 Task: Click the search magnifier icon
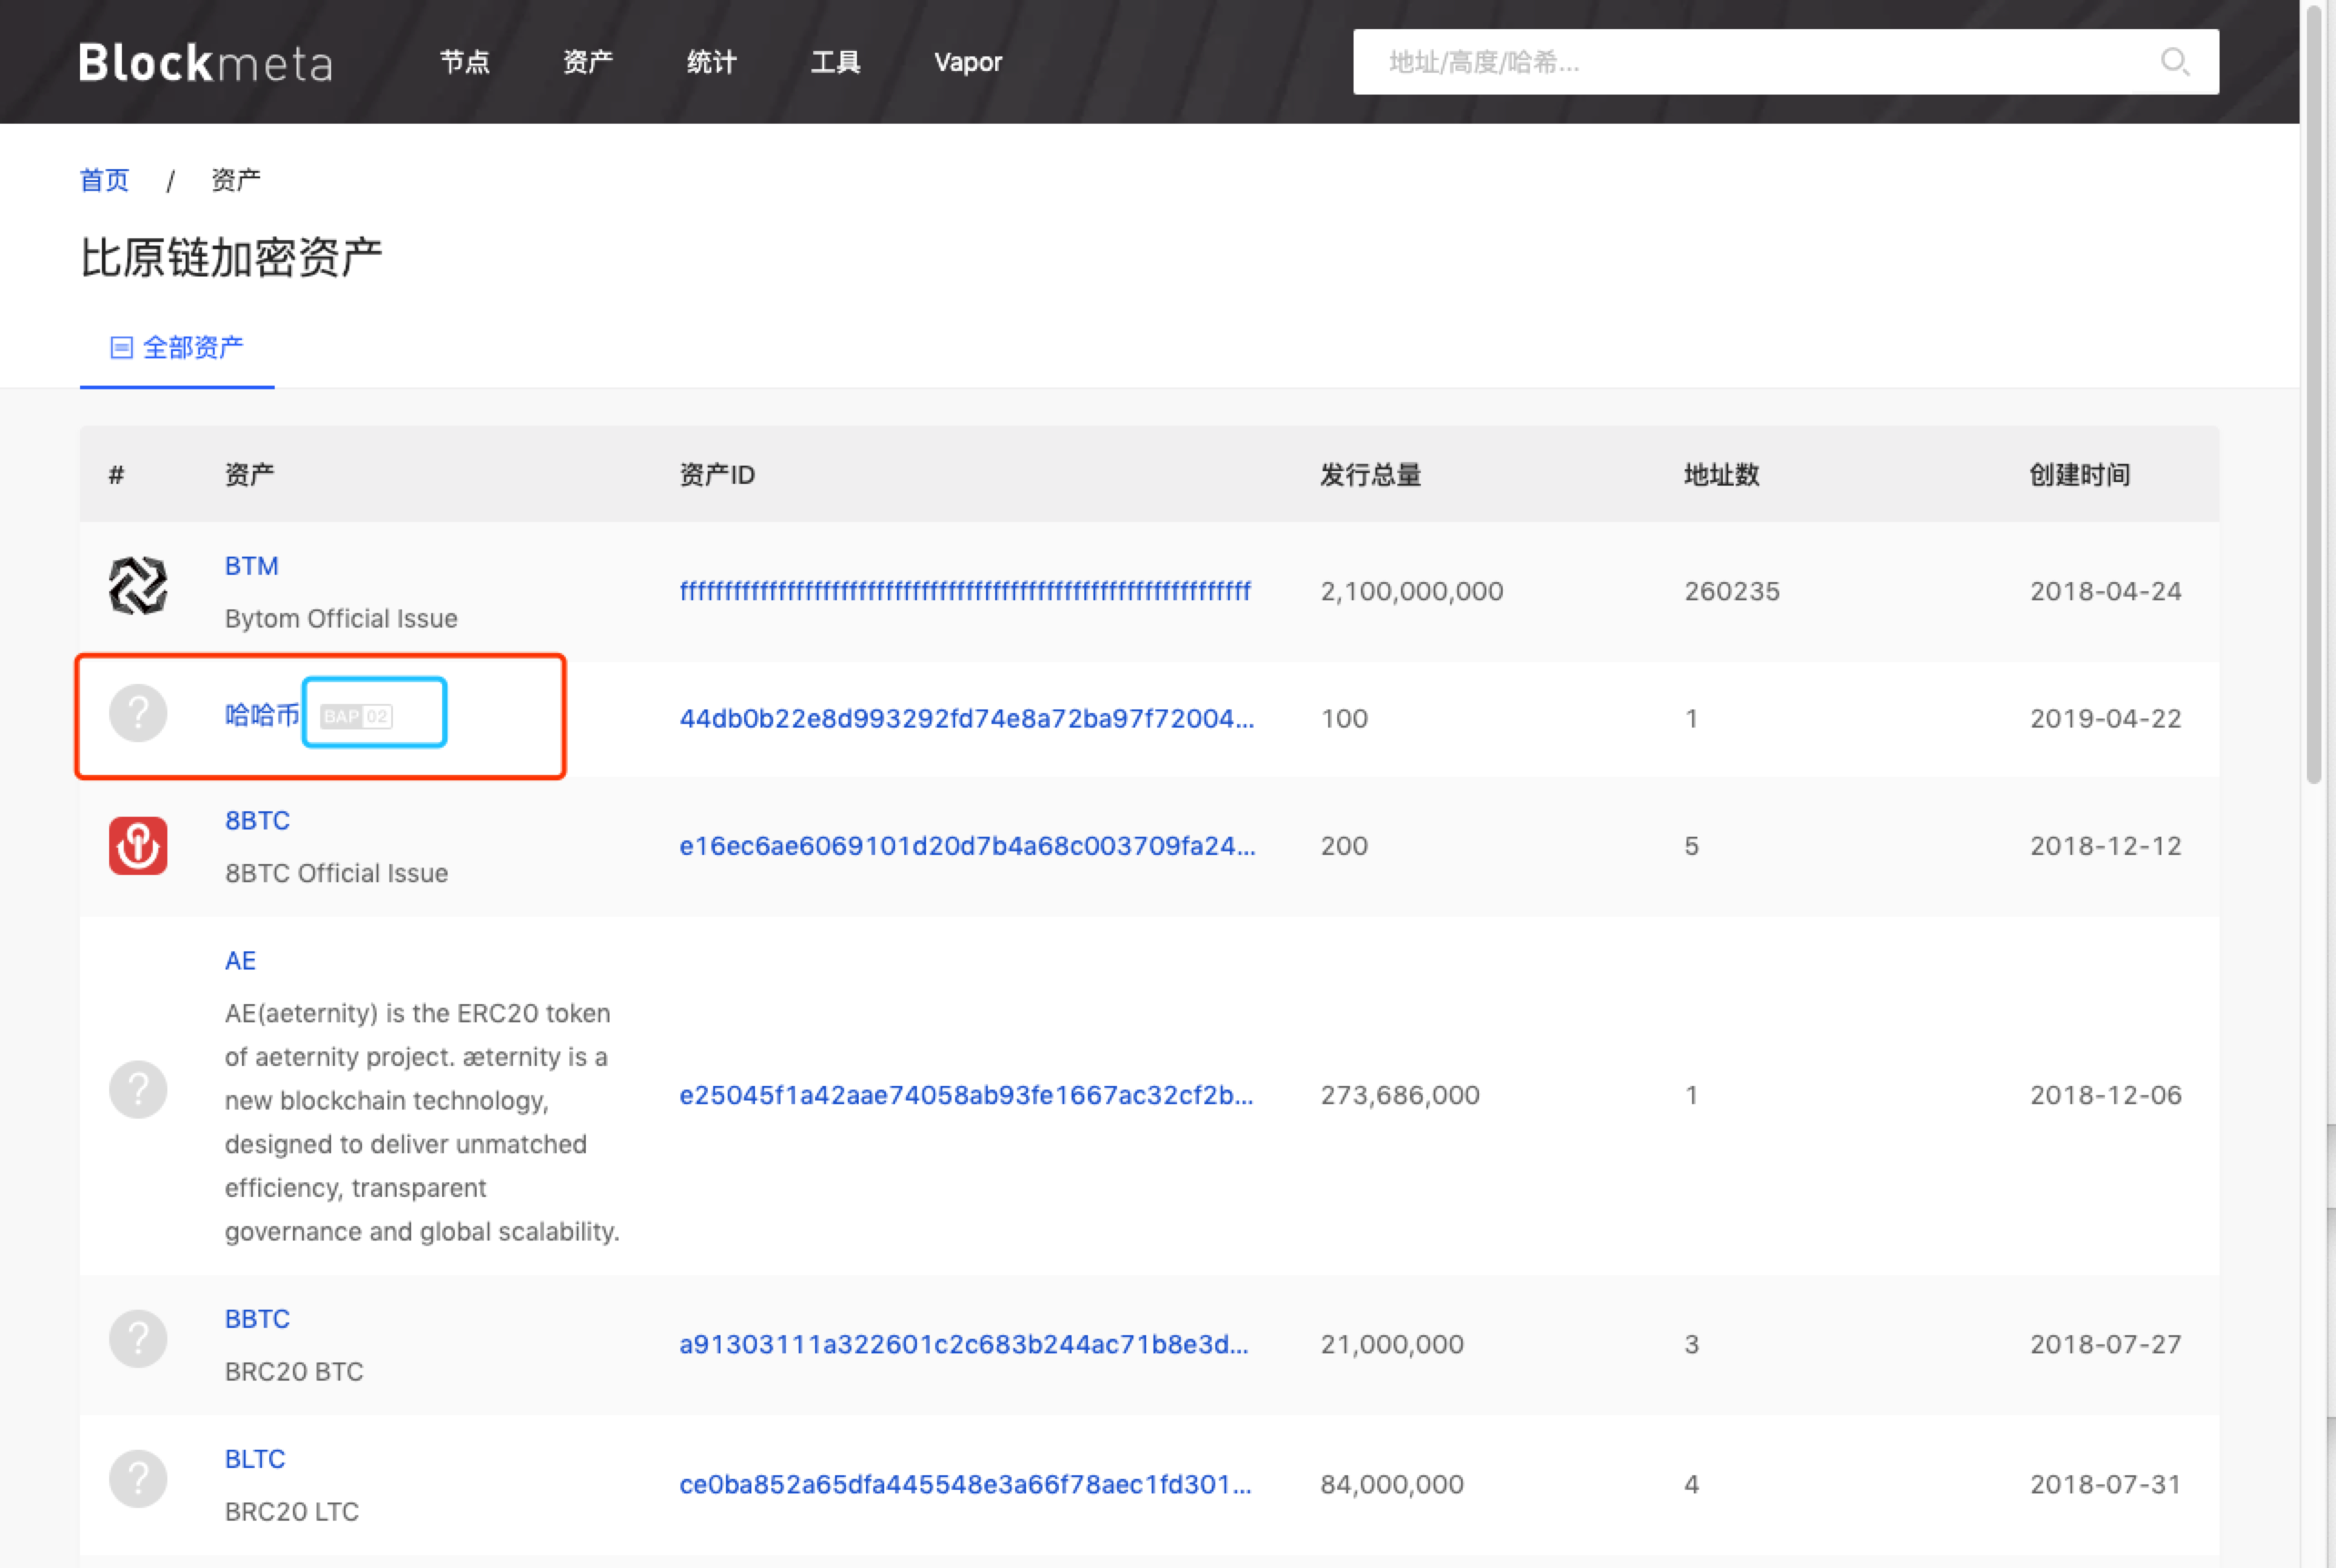click(x=2174, y=62)
